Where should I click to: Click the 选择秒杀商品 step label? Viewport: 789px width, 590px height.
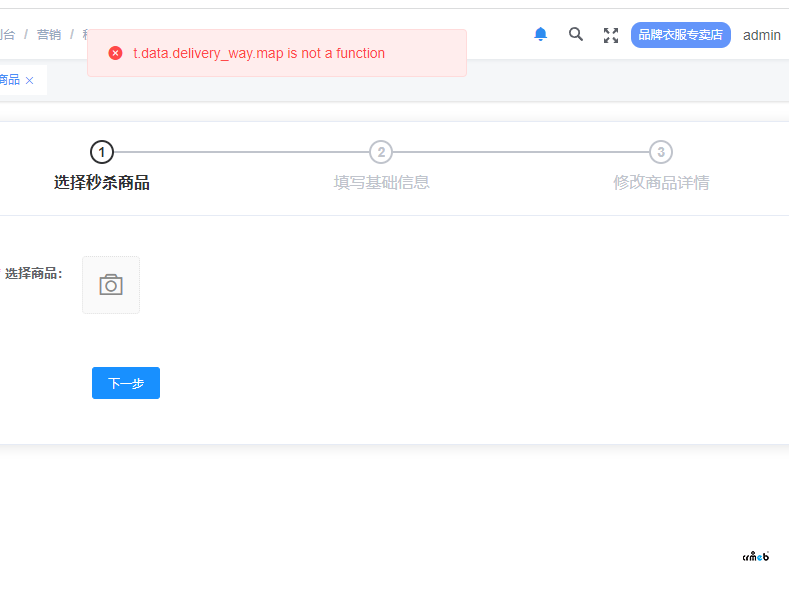[101, 183]
